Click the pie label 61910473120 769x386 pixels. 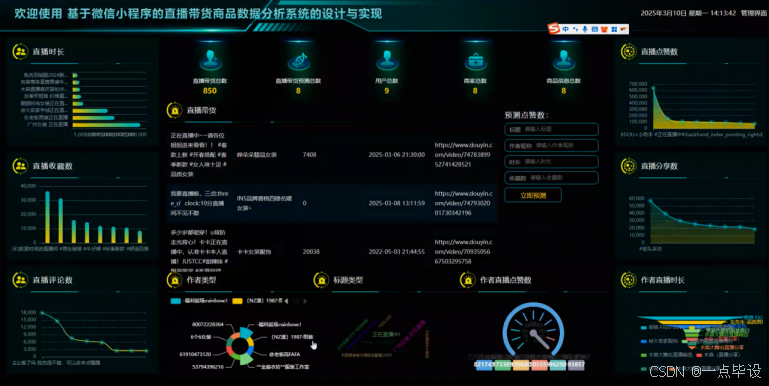pyautogui.click(x=195, y=354)
